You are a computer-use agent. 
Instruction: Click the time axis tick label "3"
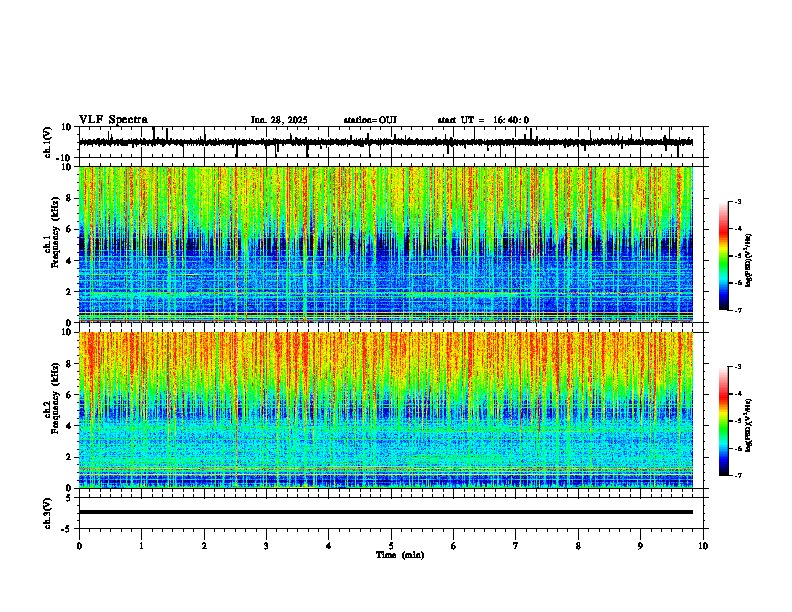click(x=266, y=546)
